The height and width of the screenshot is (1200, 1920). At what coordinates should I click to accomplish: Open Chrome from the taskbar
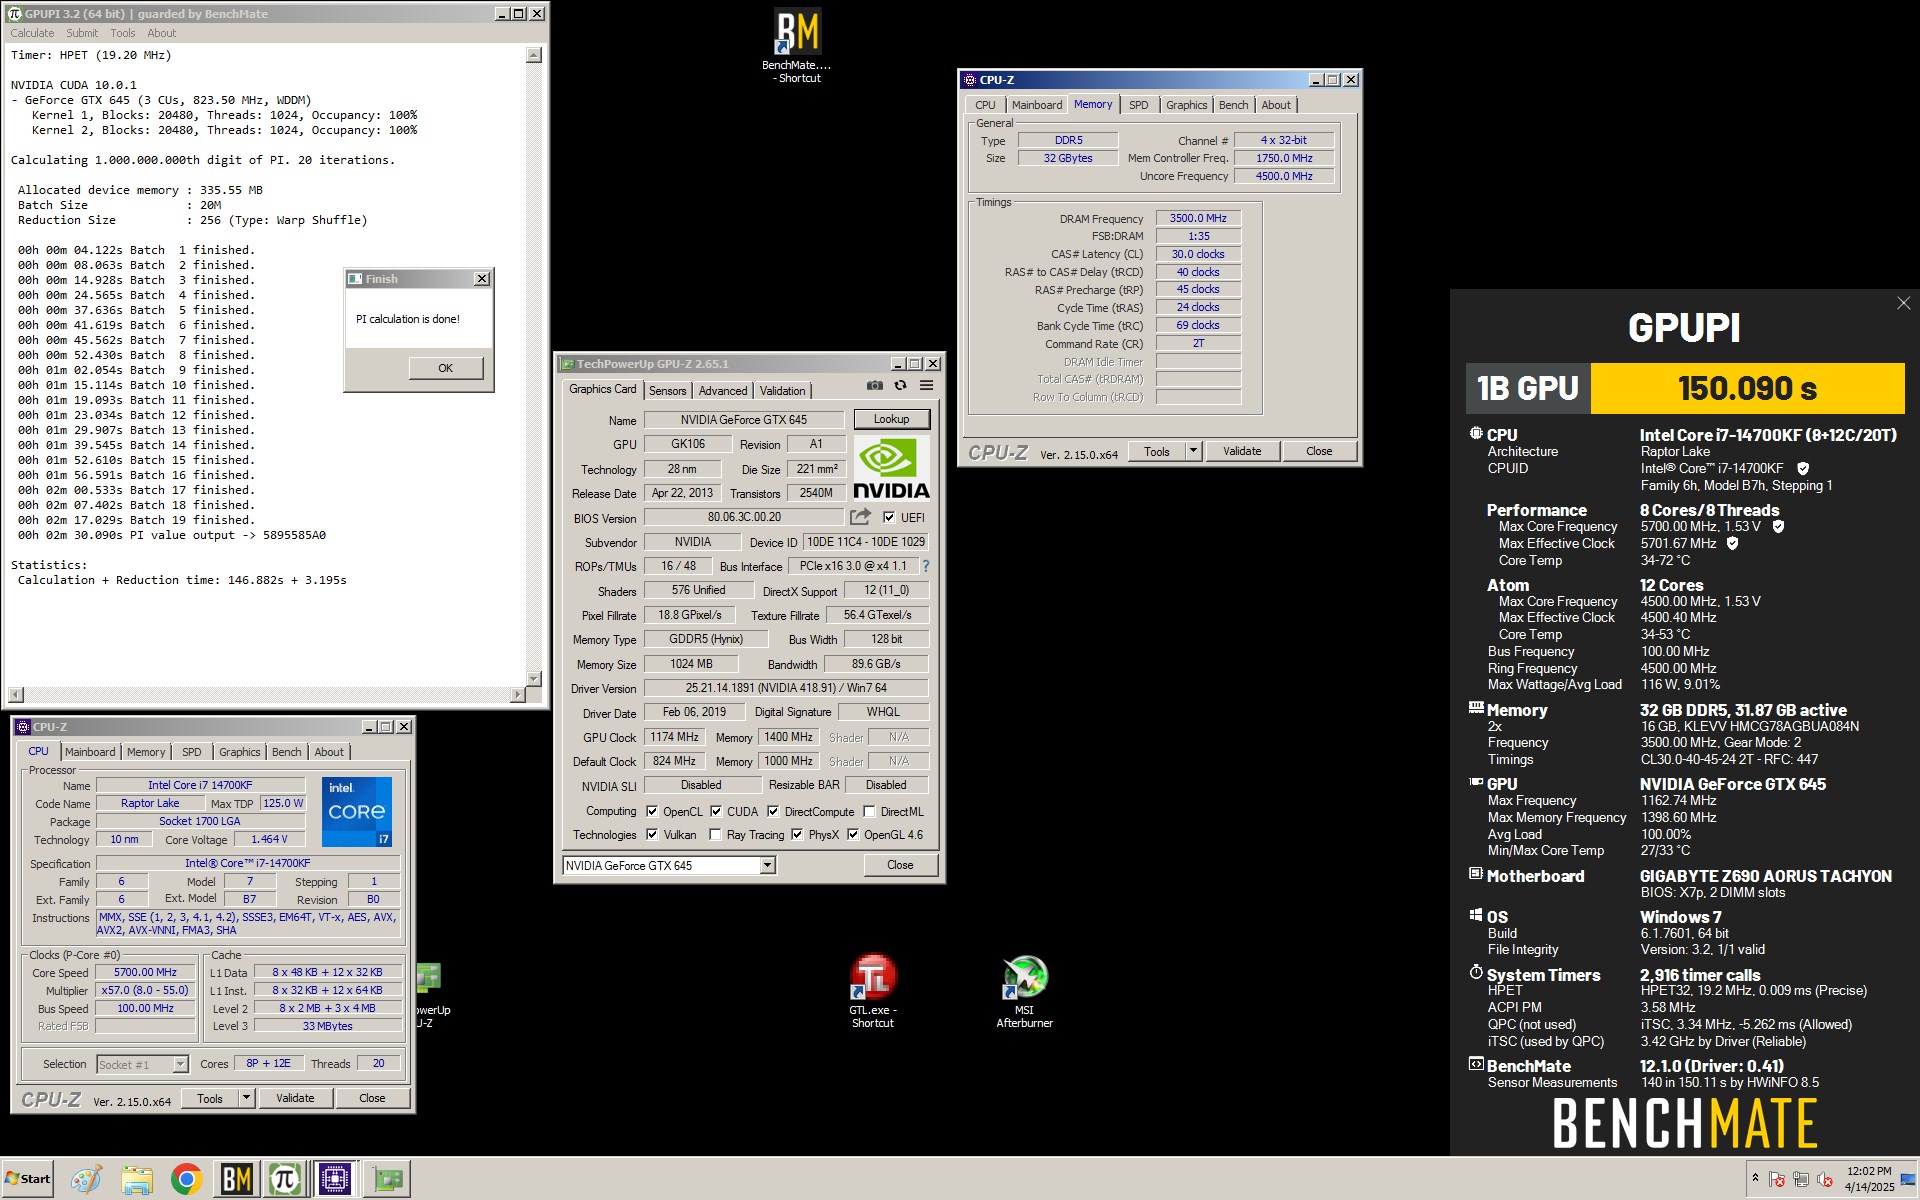pos(186,1180)
